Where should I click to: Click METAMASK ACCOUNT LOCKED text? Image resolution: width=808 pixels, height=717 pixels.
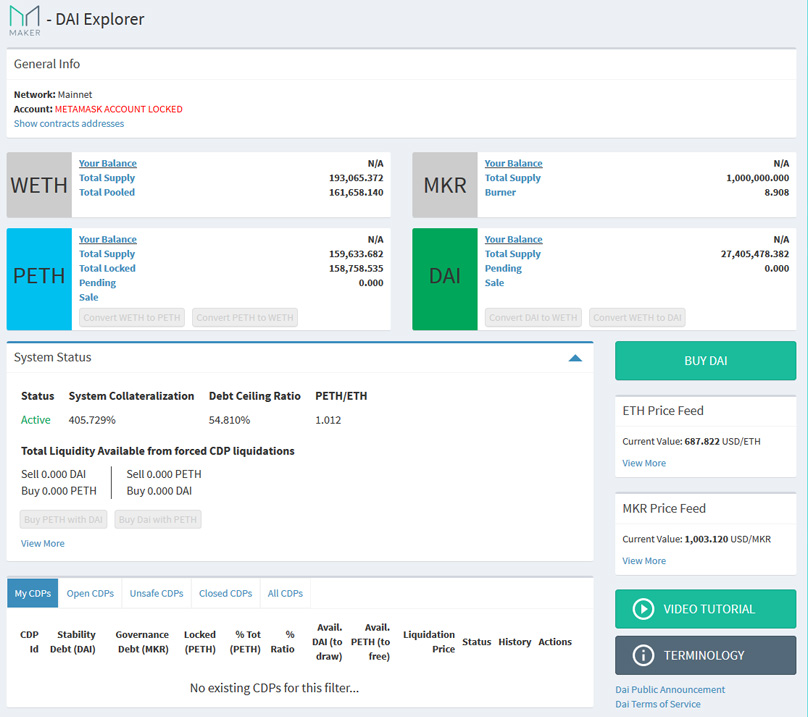[119, 109]
